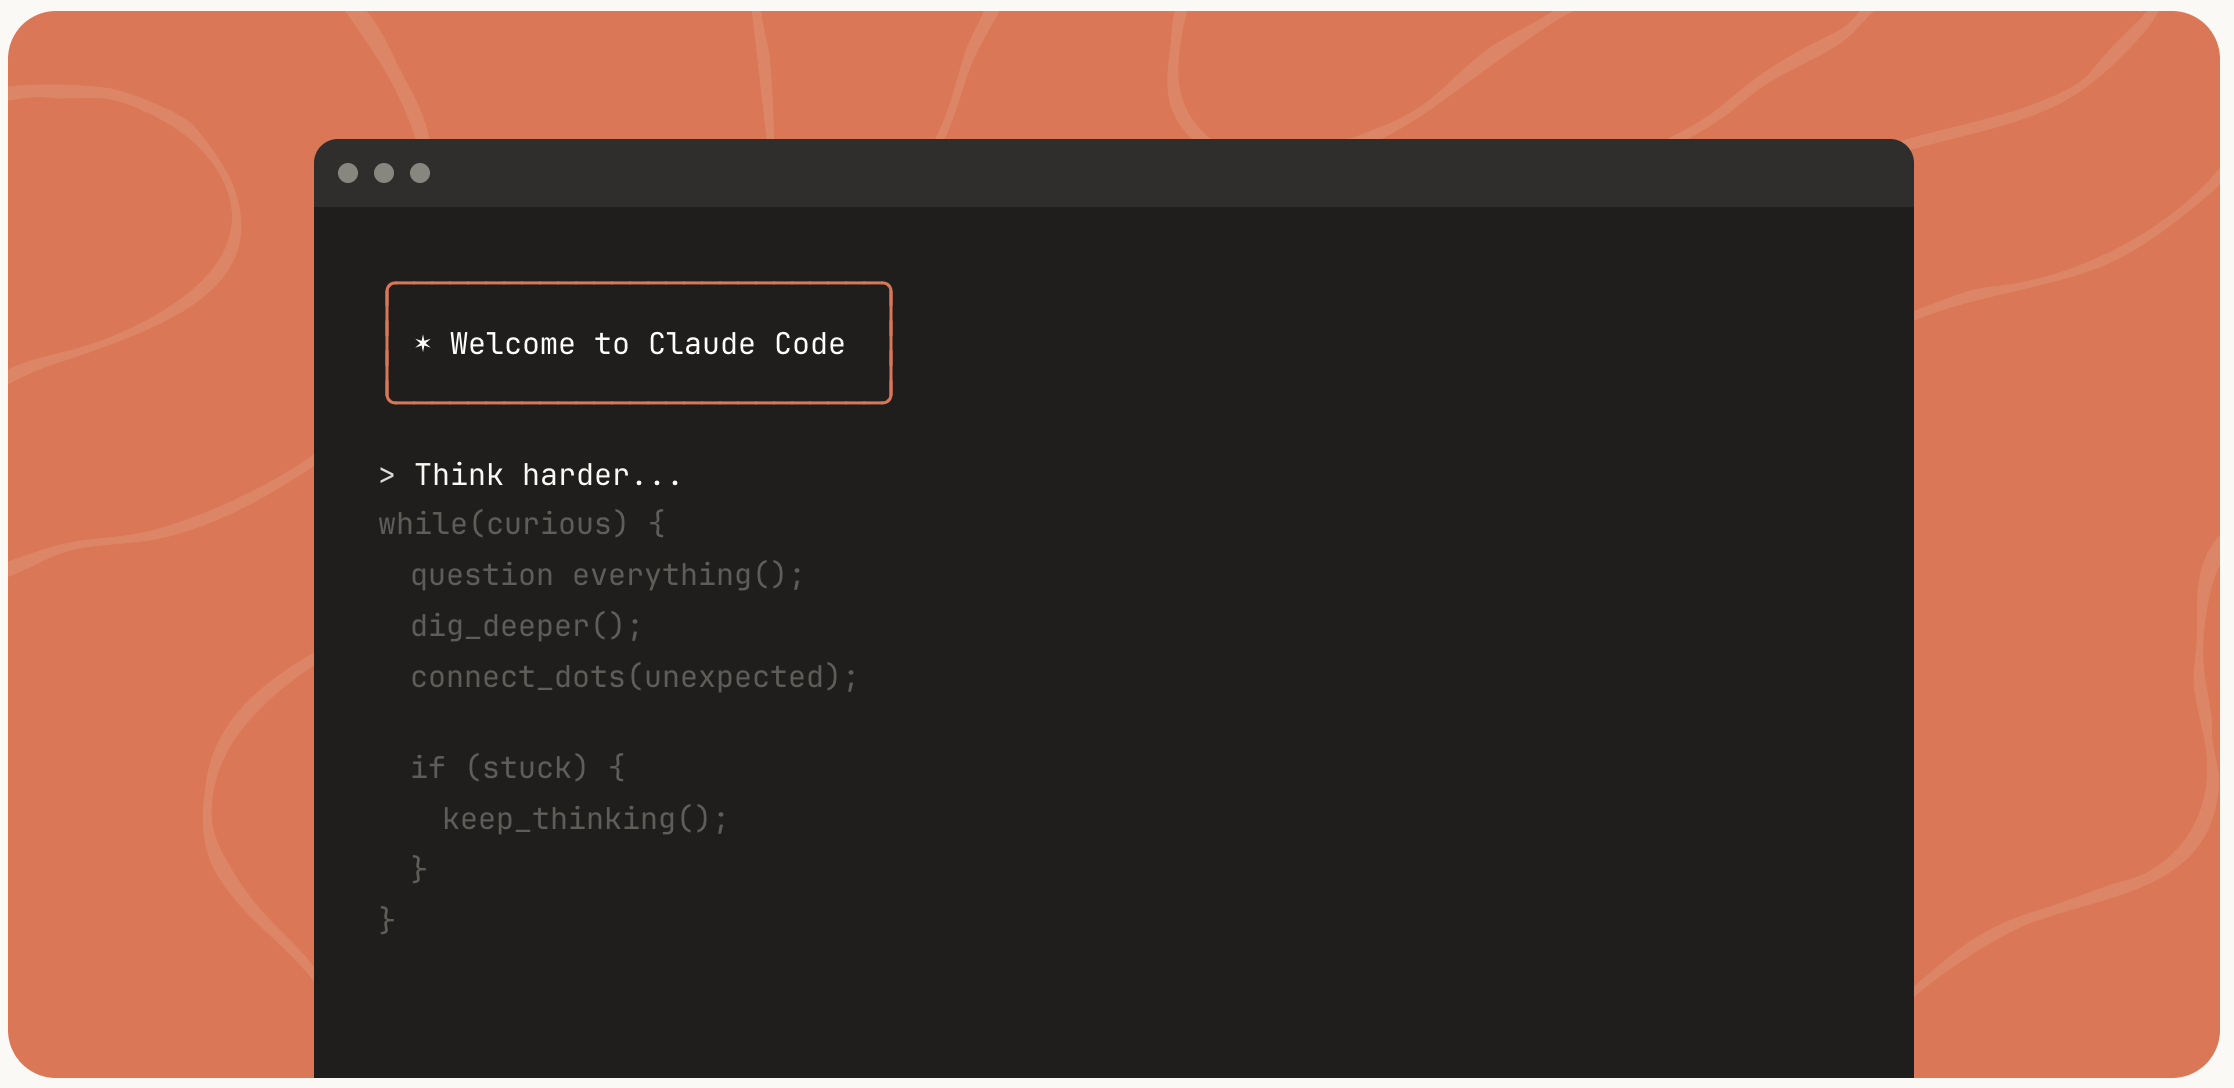Click the word 'Welcome' in the banner
This screenshot has width=2234, height=1088.
(x=512, y=344)
